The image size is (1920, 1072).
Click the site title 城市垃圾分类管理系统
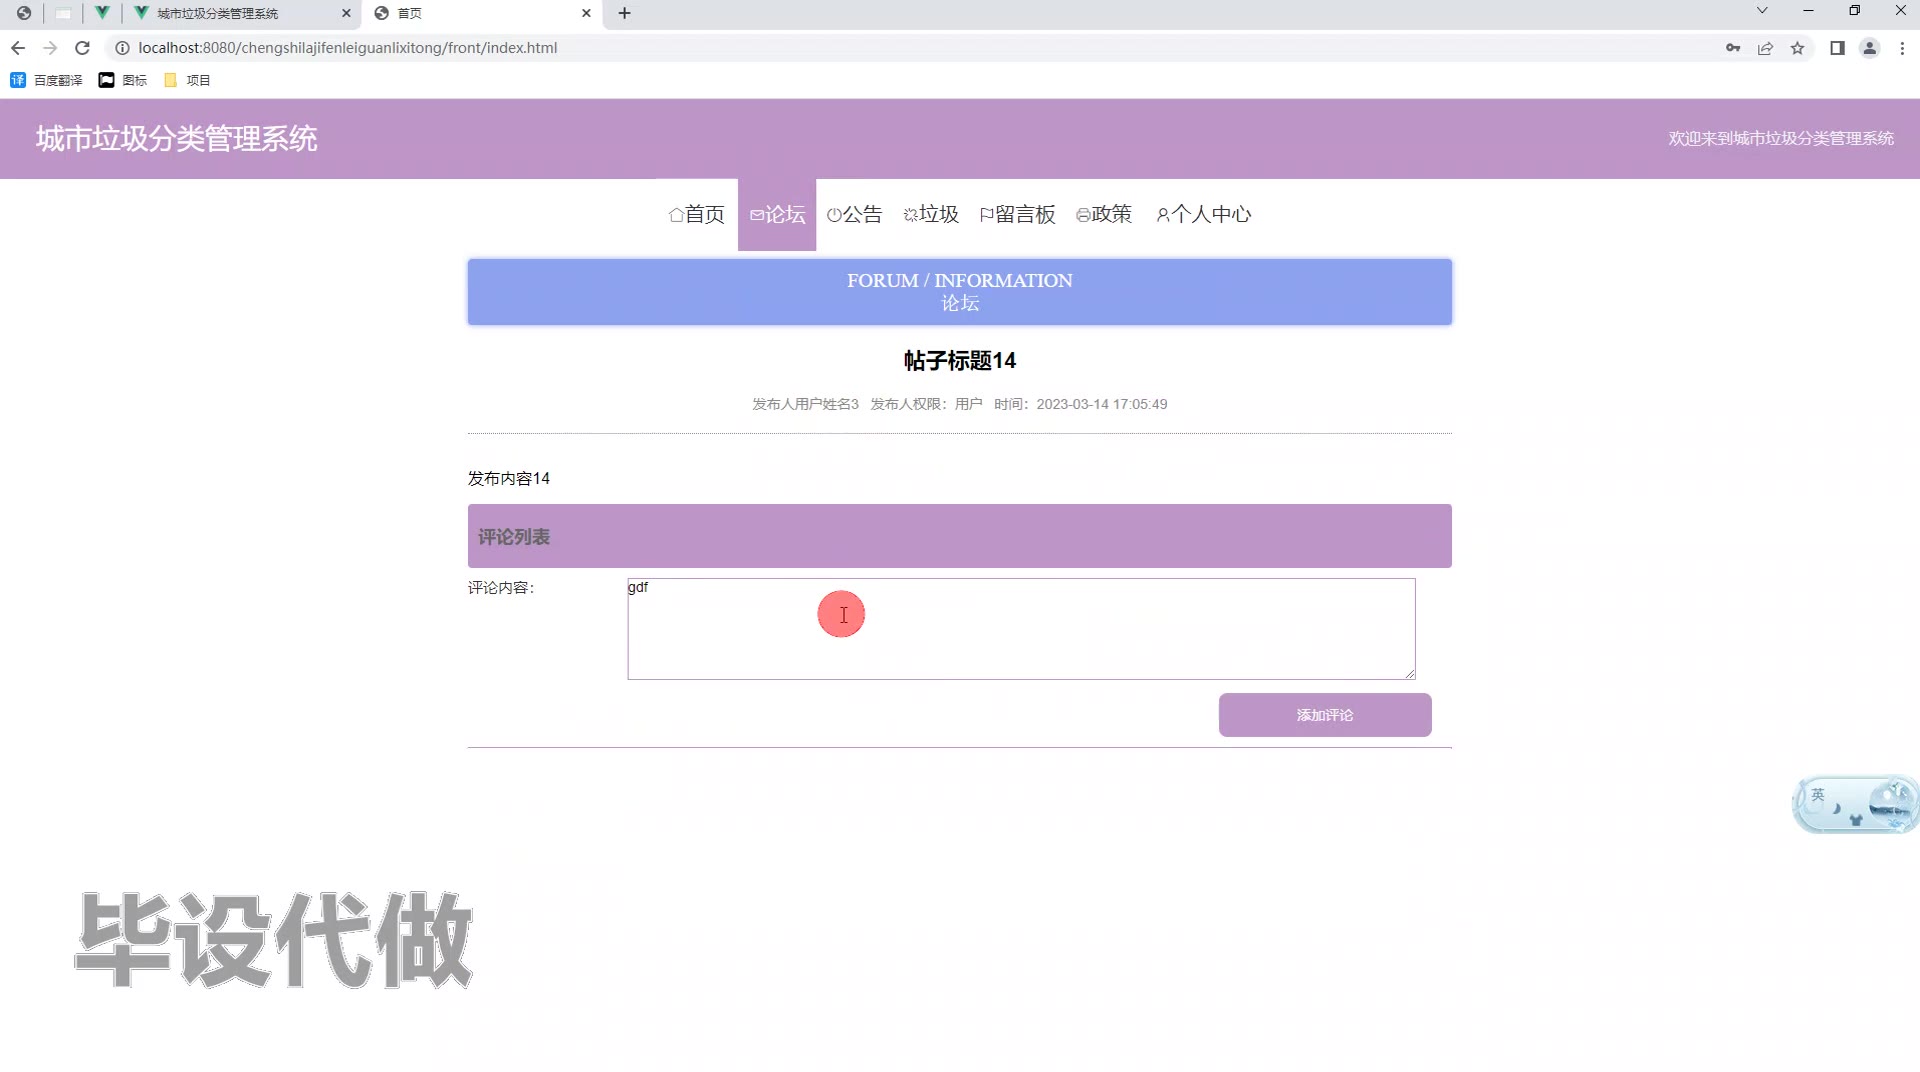(177, 138)
